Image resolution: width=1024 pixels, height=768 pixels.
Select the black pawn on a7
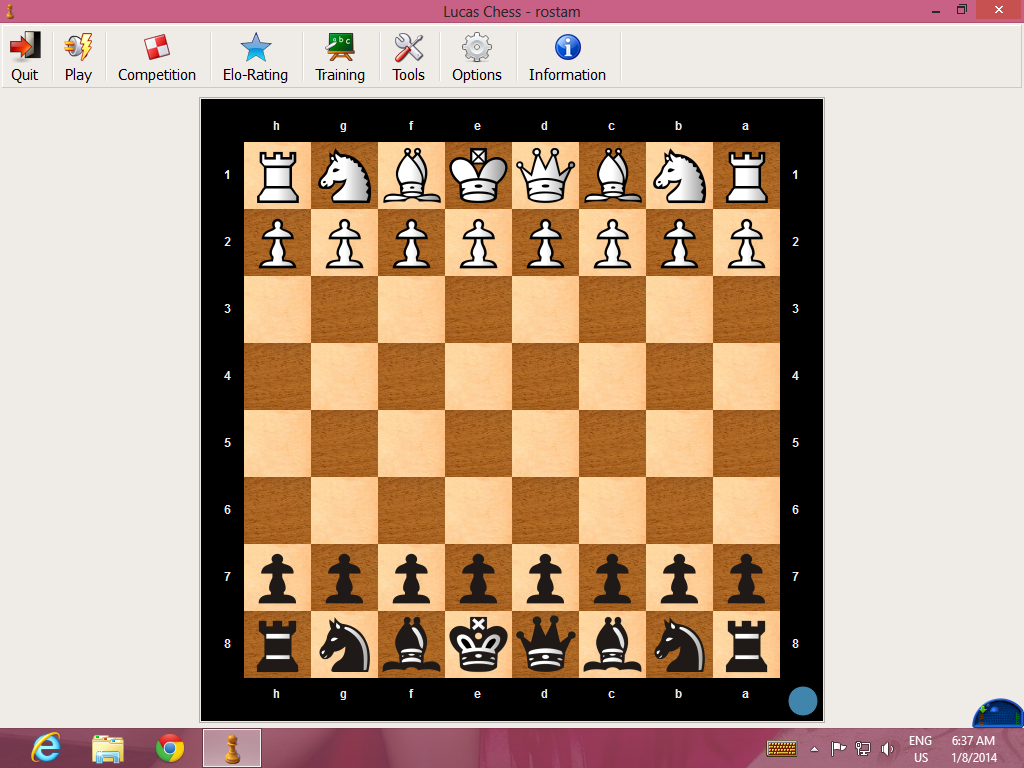tap(746, 578)
